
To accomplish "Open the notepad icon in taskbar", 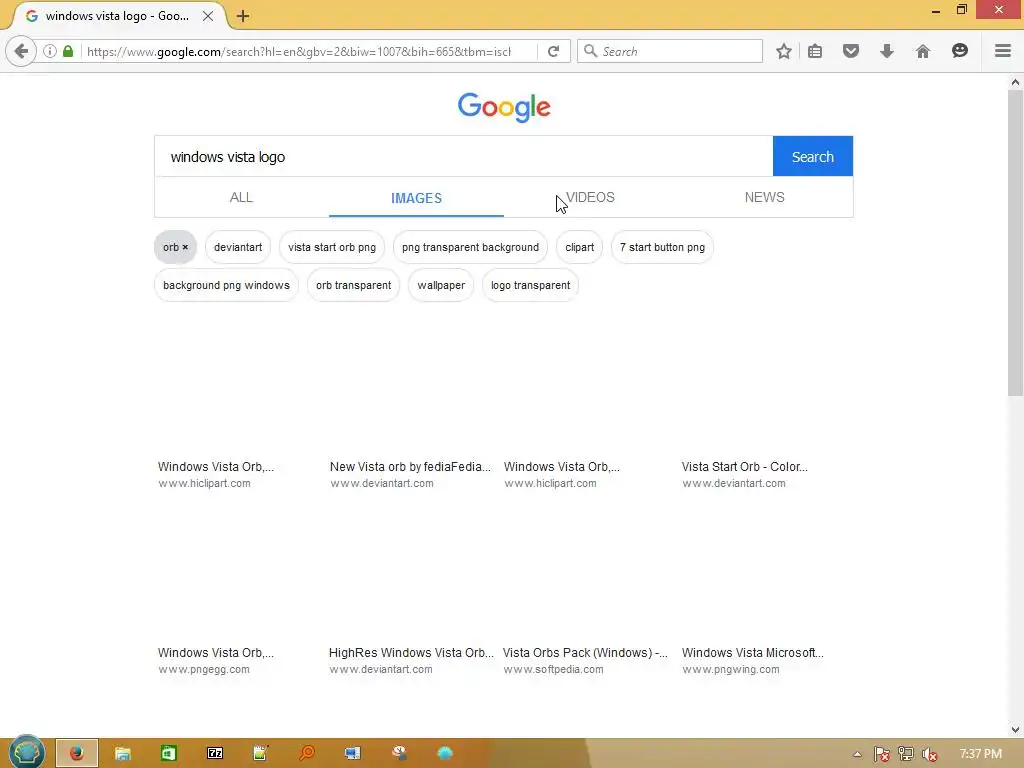I will click(261, 753).
